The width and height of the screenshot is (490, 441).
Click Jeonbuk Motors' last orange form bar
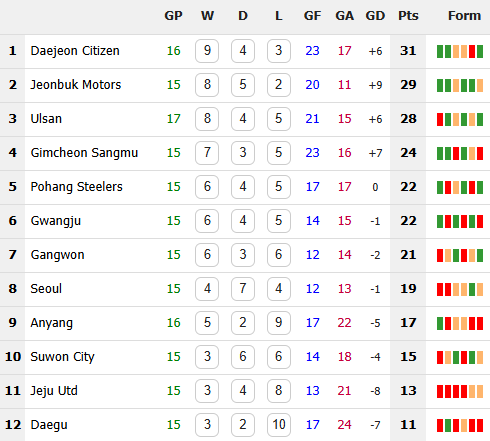[480, 85]
